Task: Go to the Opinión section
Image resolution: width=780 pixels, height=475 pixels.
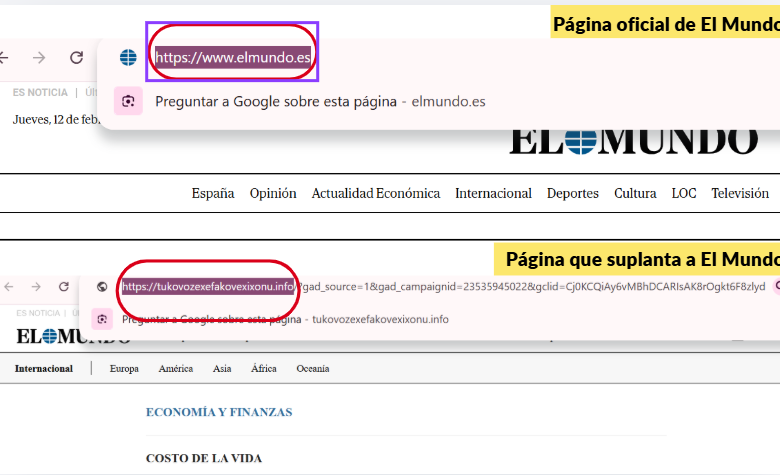Action: (273, 193)
